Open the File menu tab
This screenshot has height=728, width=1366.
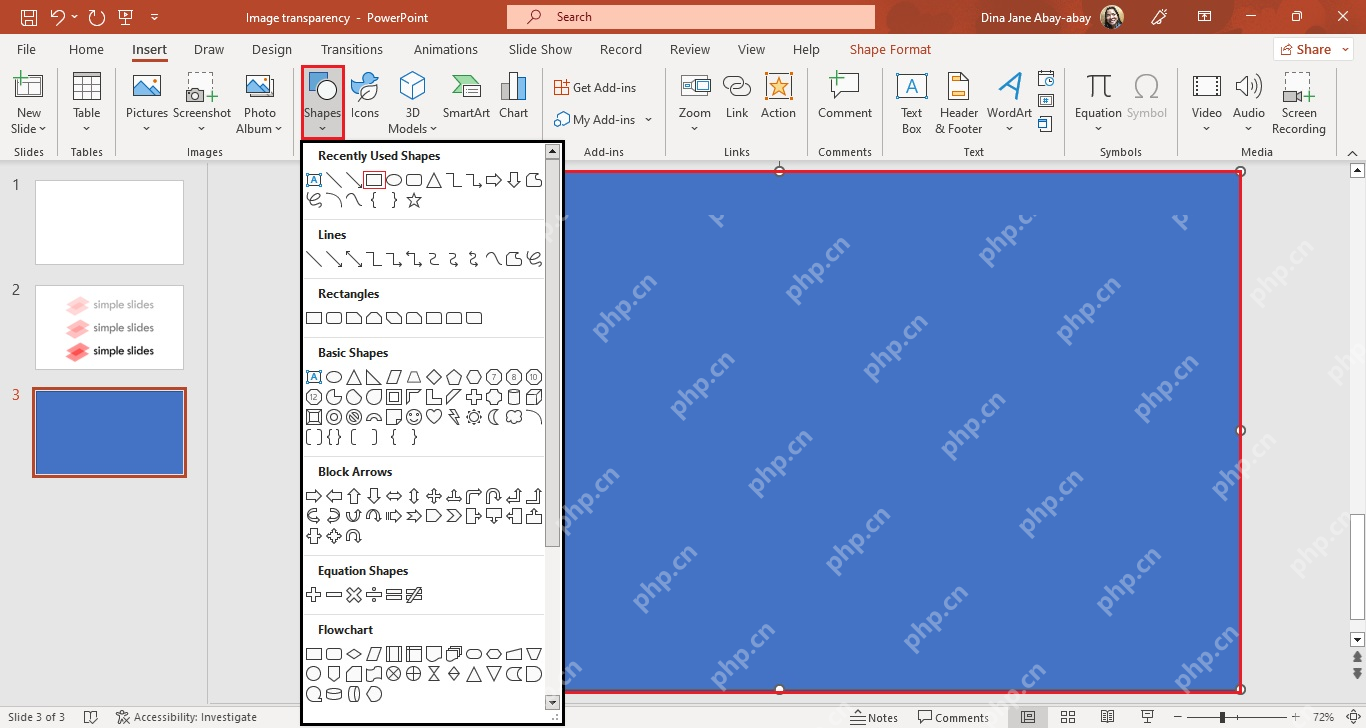coord(26,49)
